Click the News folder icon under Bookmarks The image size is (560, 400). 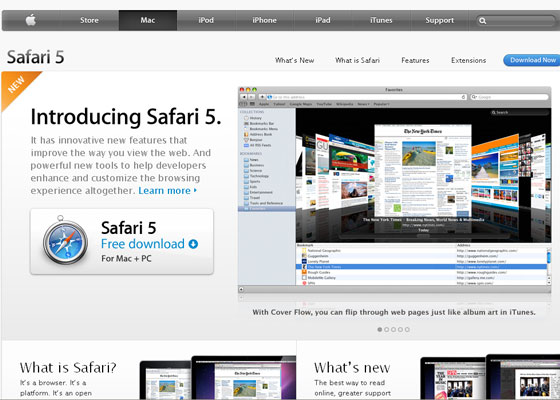[246, 160]
